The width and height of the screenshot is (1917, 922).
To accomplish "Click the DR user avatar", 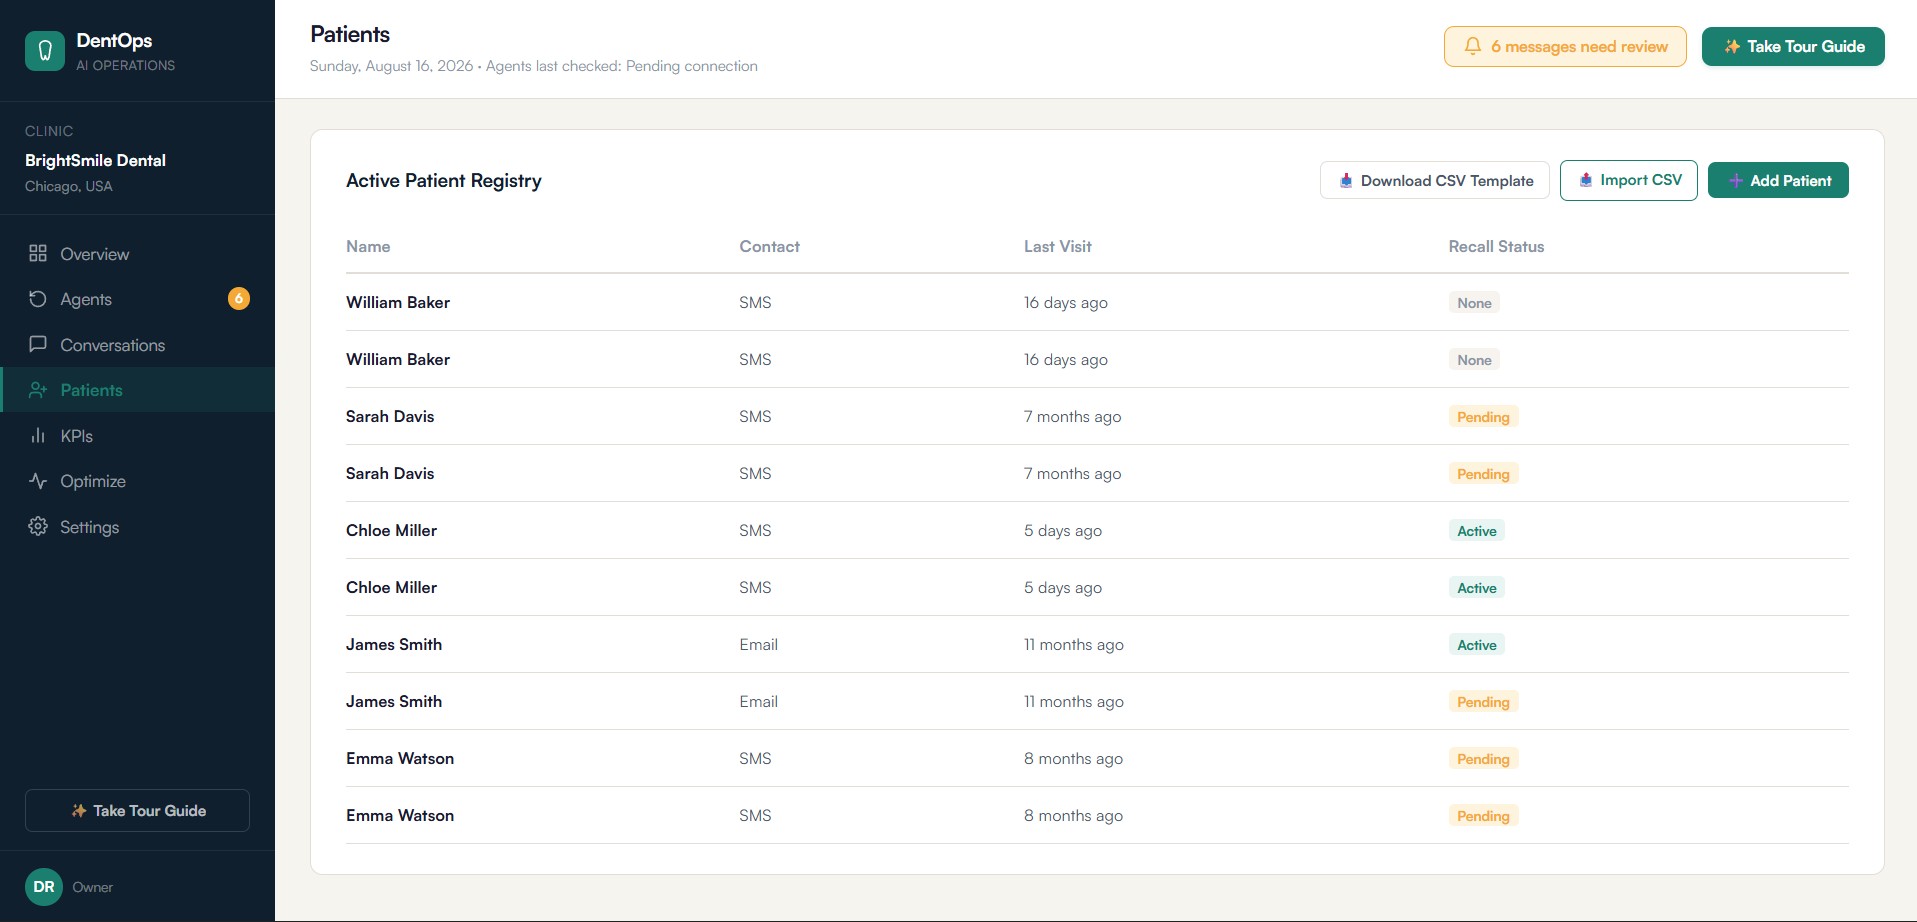I will coord(44,887).
